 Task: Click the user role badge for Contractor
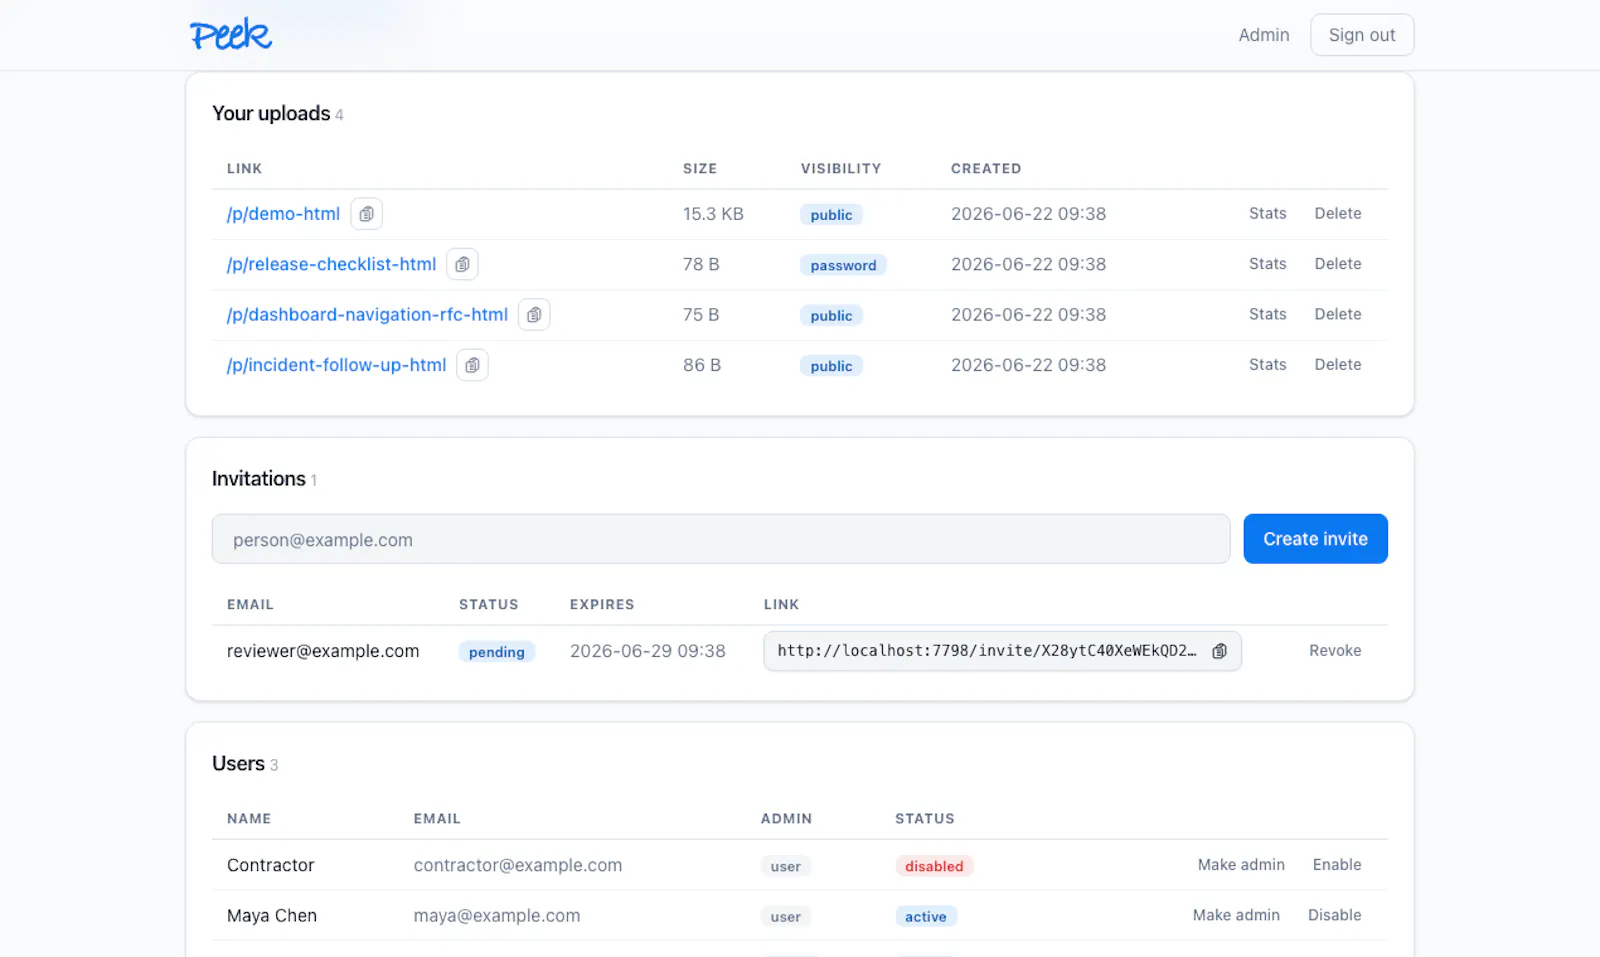pyautogui.click(x=786, y=866)
